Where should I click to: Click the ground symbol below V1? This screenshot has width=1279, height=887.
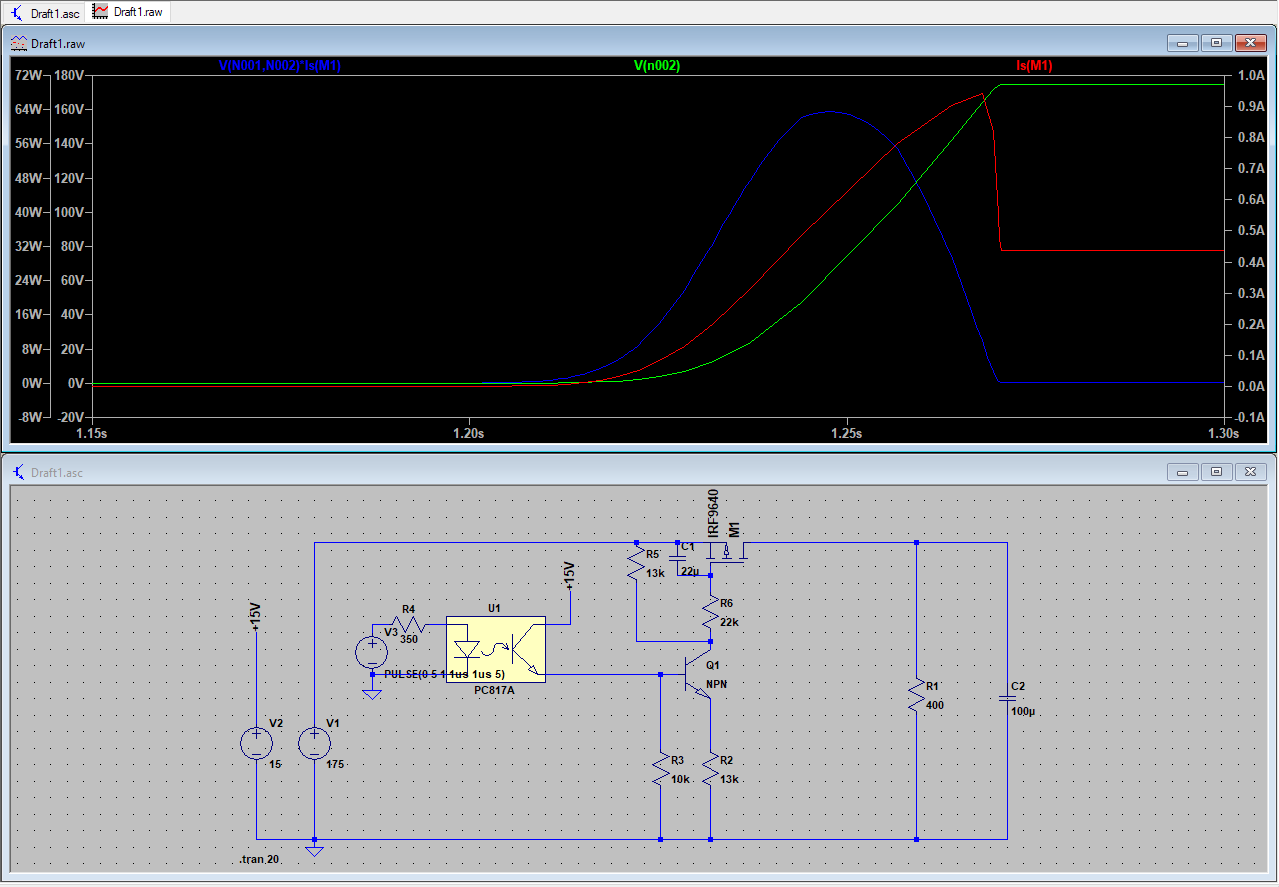[315, 850]
